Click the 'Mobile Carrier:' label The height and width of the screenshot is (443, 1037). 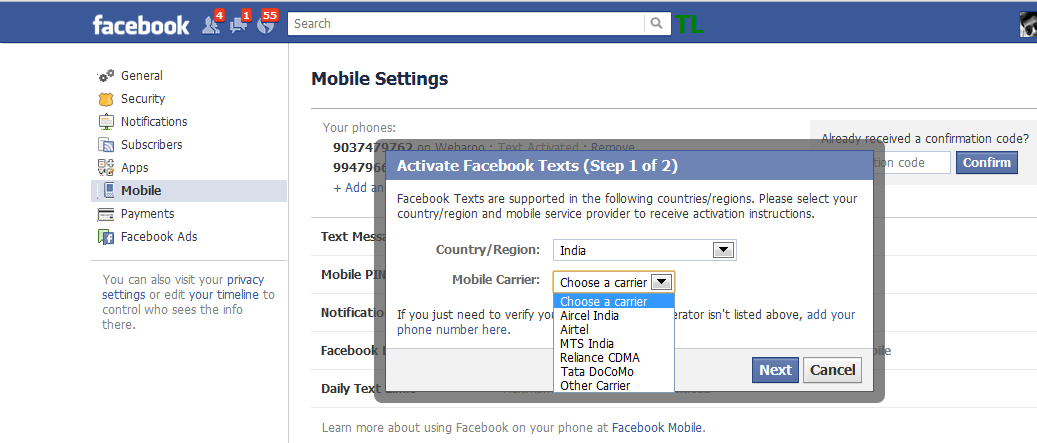tap(496, 279)
